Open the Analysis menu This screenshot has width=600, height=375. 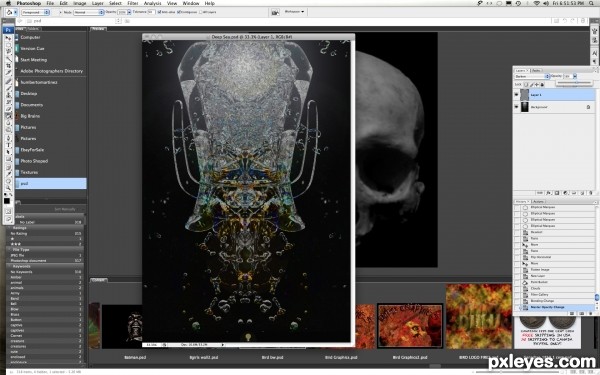click(x=152, y=3)
